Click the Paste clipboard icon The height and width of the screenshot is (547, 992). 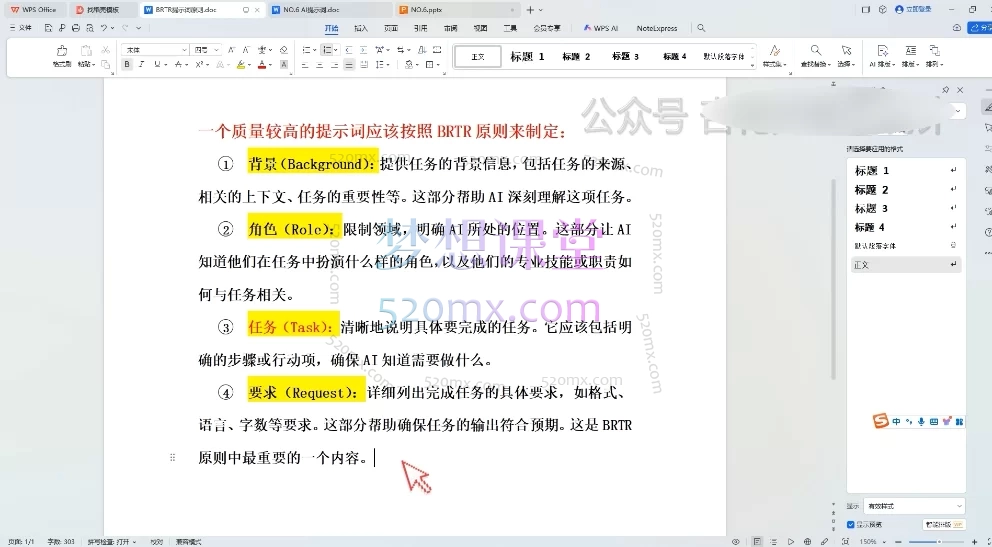86,52
